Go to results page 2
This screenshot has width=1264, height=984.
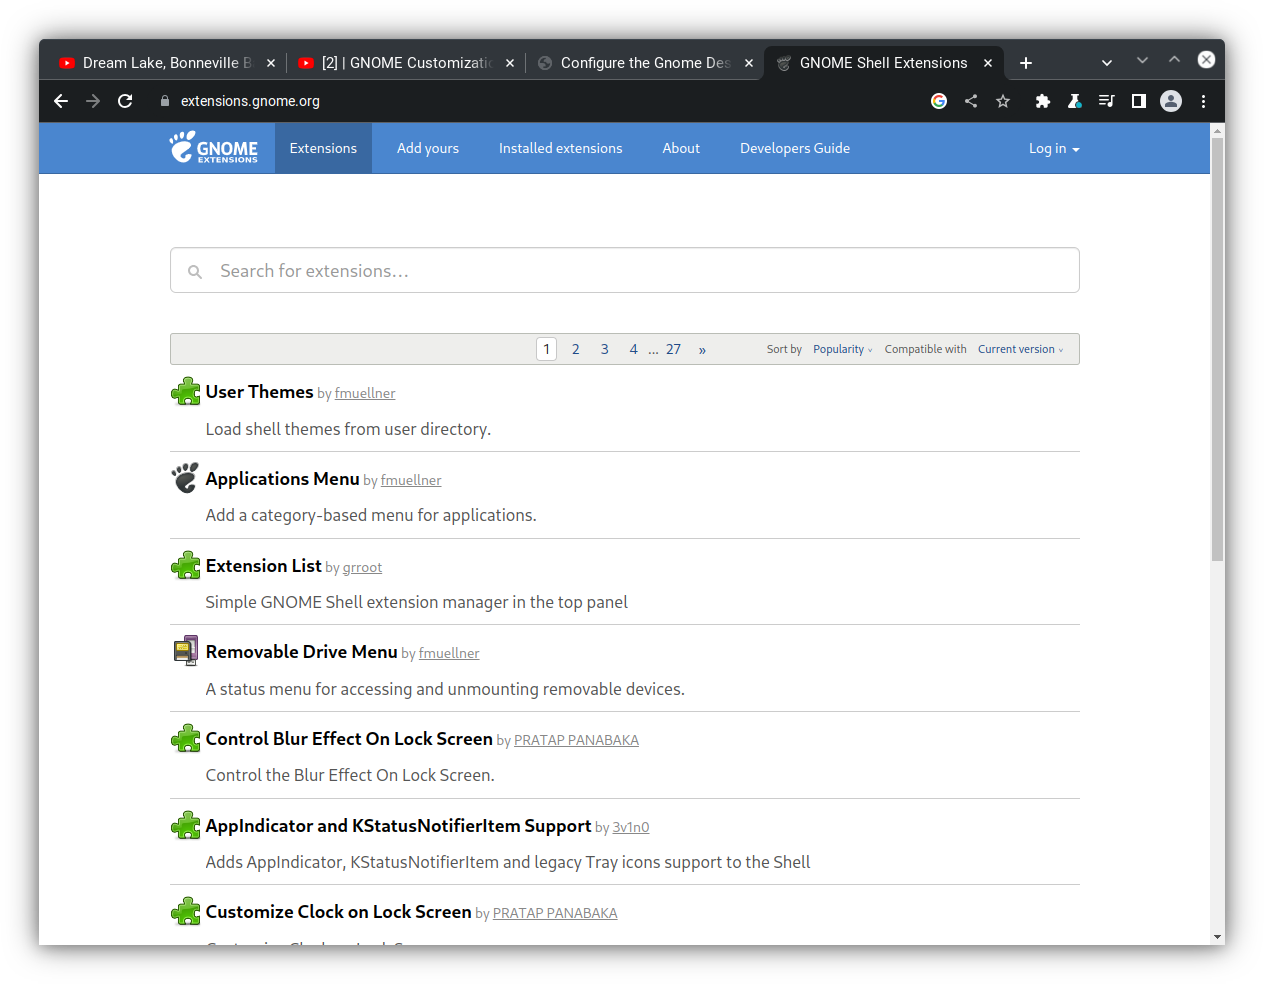[576, 349]
